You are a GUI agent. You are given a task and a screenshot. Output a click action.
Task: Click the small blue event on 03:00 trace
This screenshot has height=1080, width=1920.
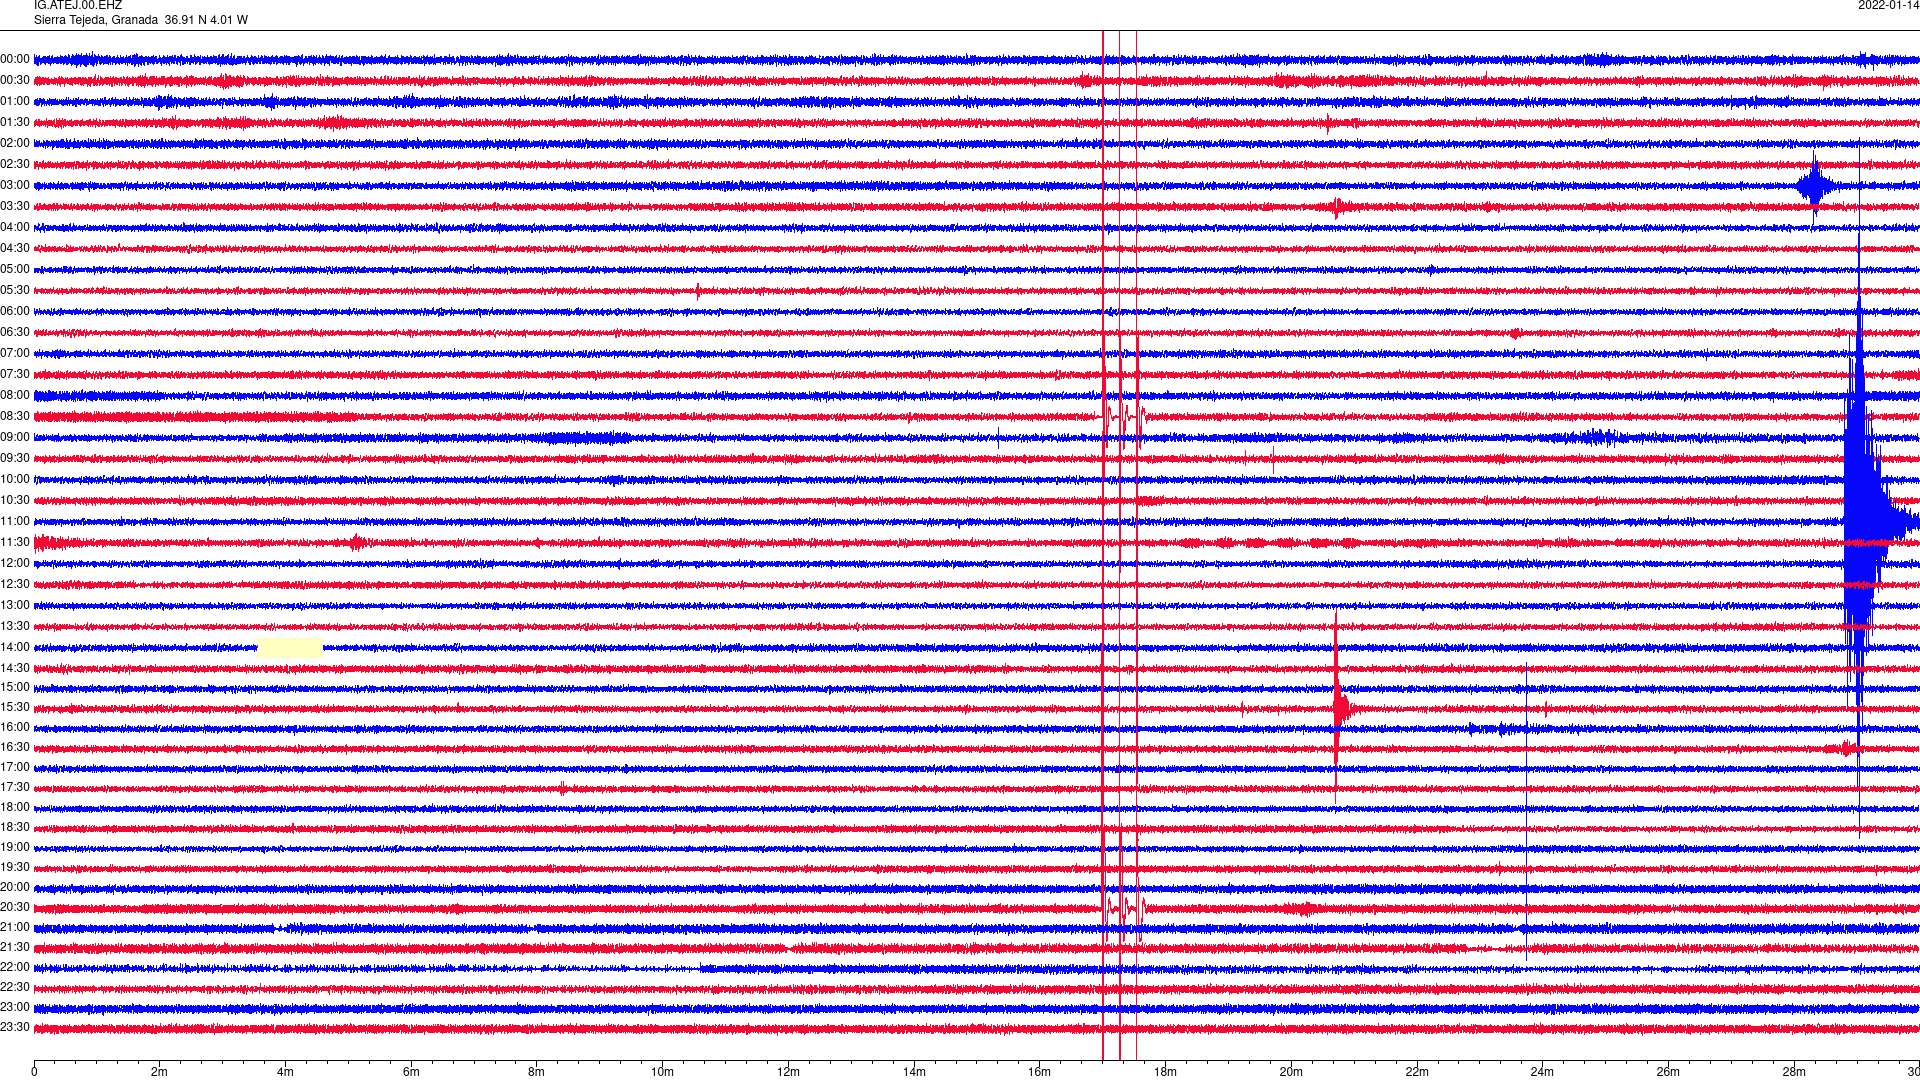[1815, 186]
